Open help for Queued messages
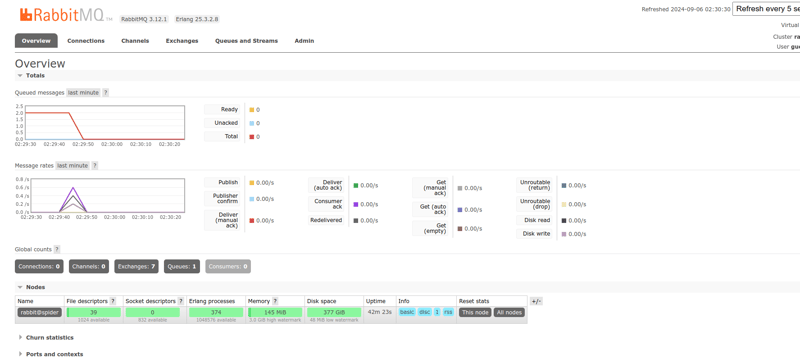800x363 pixels. click(106, 93)
